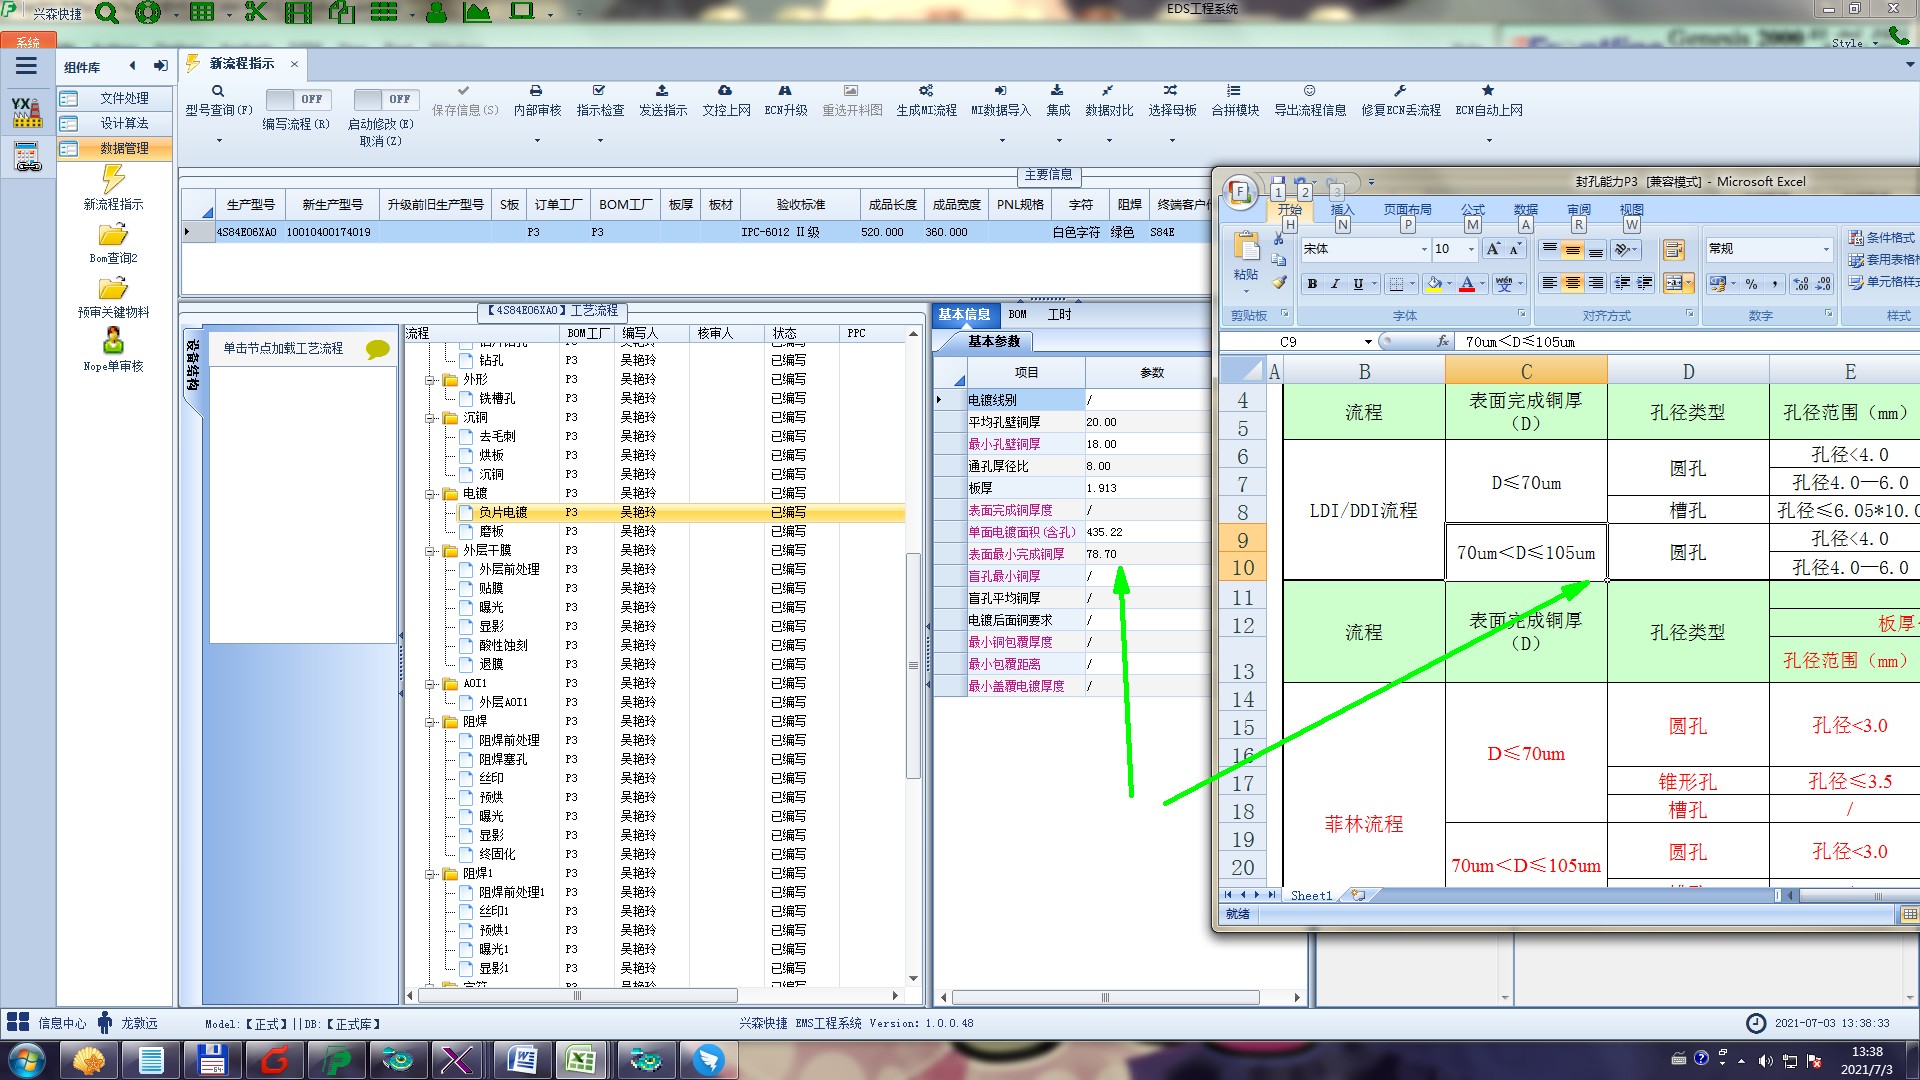Switch to the BOM tab

[x=1018, y=314]
